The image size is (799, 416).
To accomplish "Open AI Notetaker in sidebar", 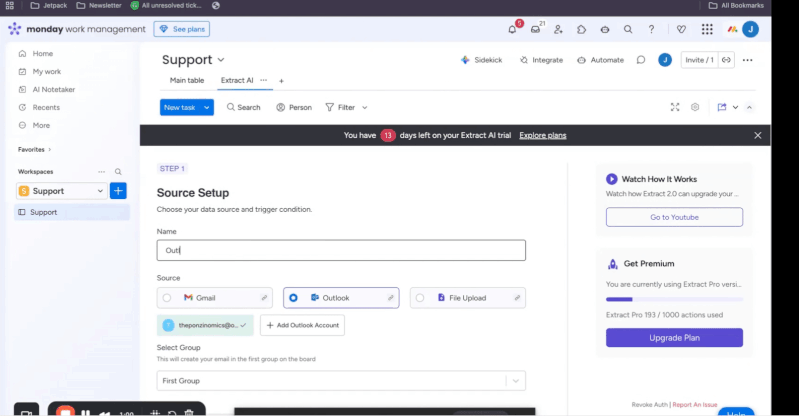I will pos(54,90).
